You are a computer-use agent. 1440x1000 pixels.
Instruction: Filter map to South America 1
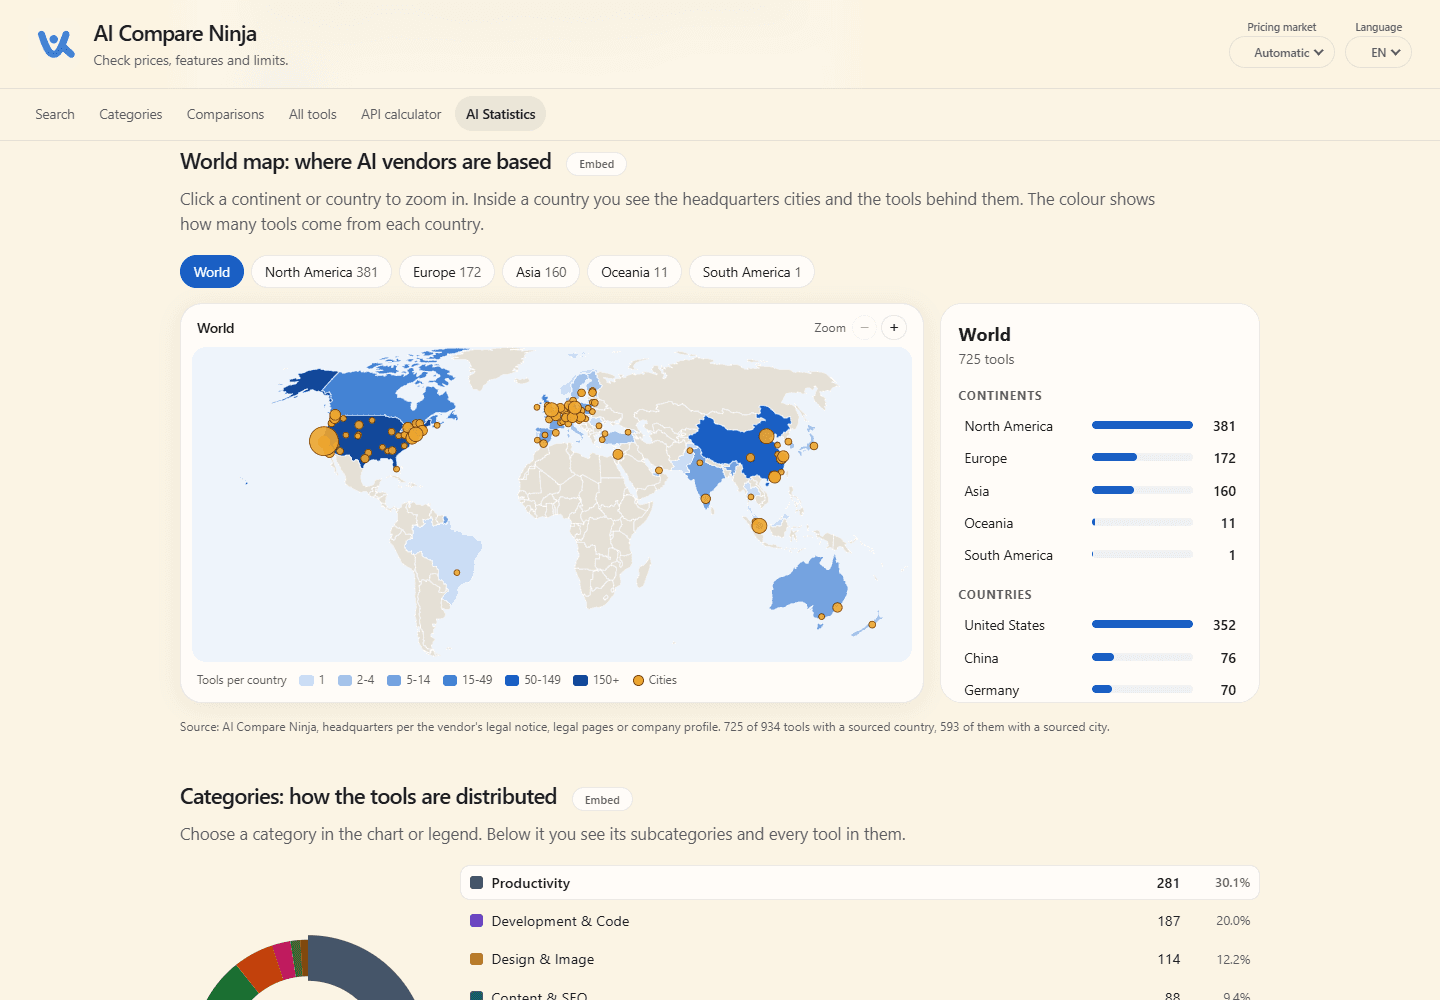tap(752, 272)
